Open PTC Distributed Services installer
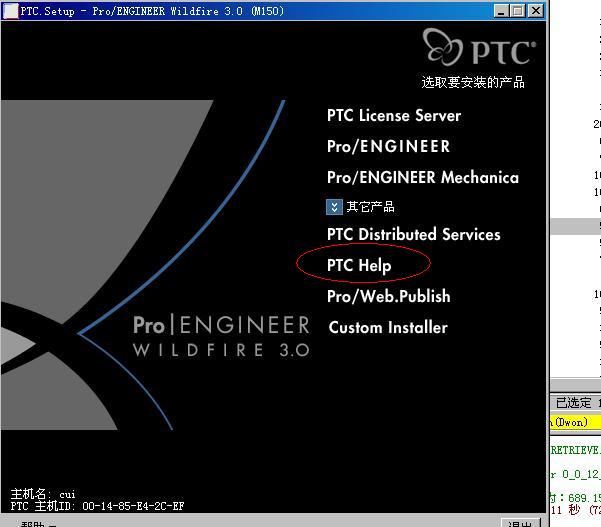601x527 pixels. tap(414, 234)
